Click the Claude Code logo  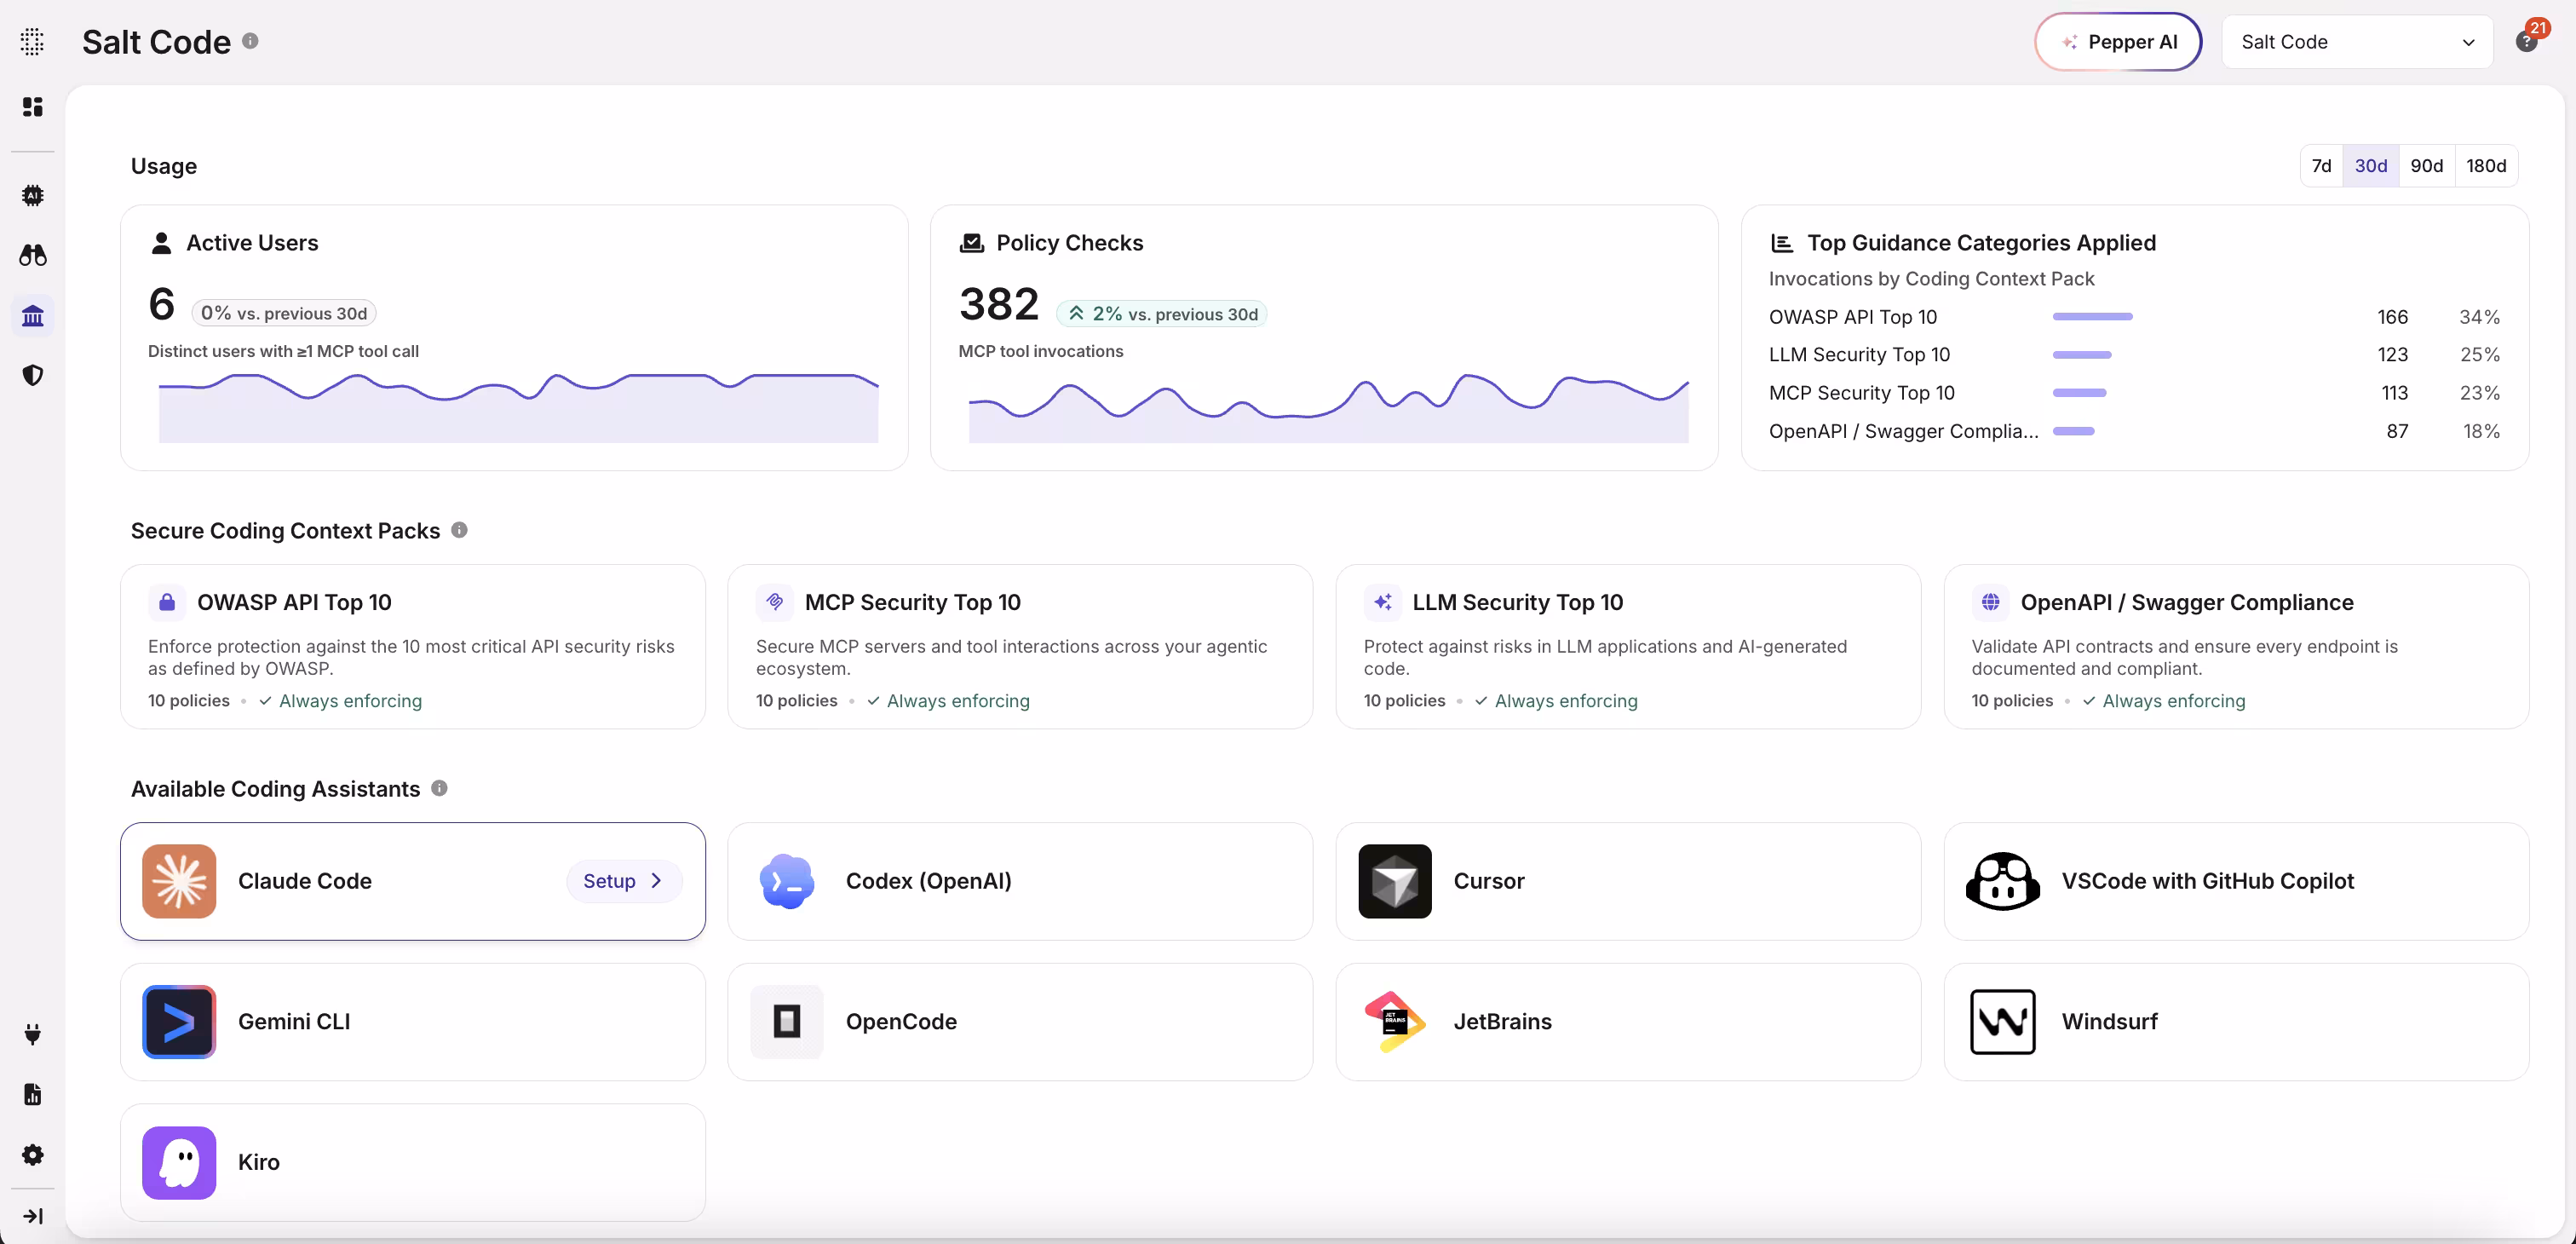(x=179, y=881)
